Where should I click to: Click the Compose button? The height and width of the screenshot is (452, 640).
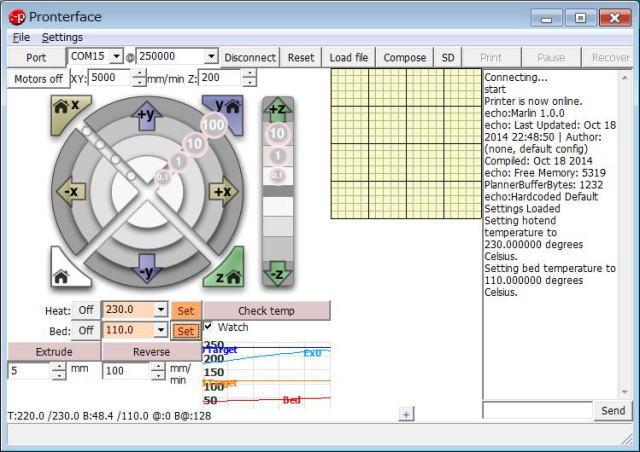(404, 58)
